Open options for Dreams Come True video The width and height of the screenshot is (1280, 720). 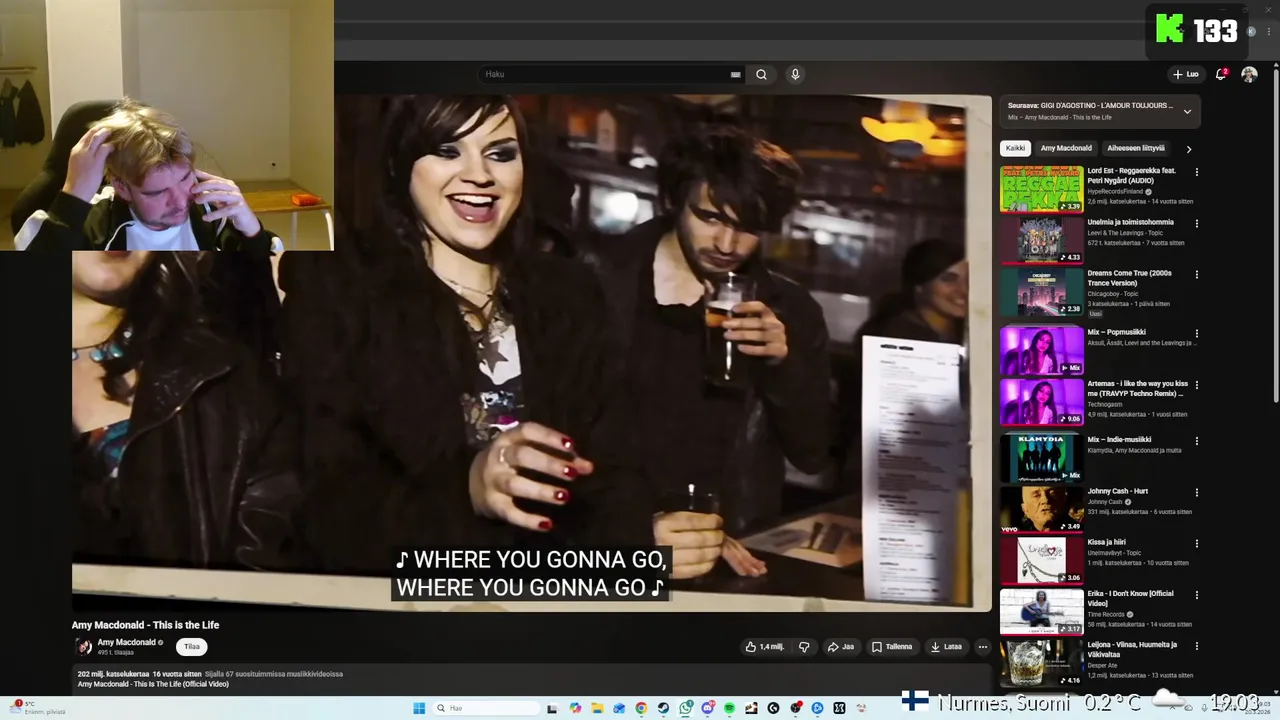tap(1196, 274)
